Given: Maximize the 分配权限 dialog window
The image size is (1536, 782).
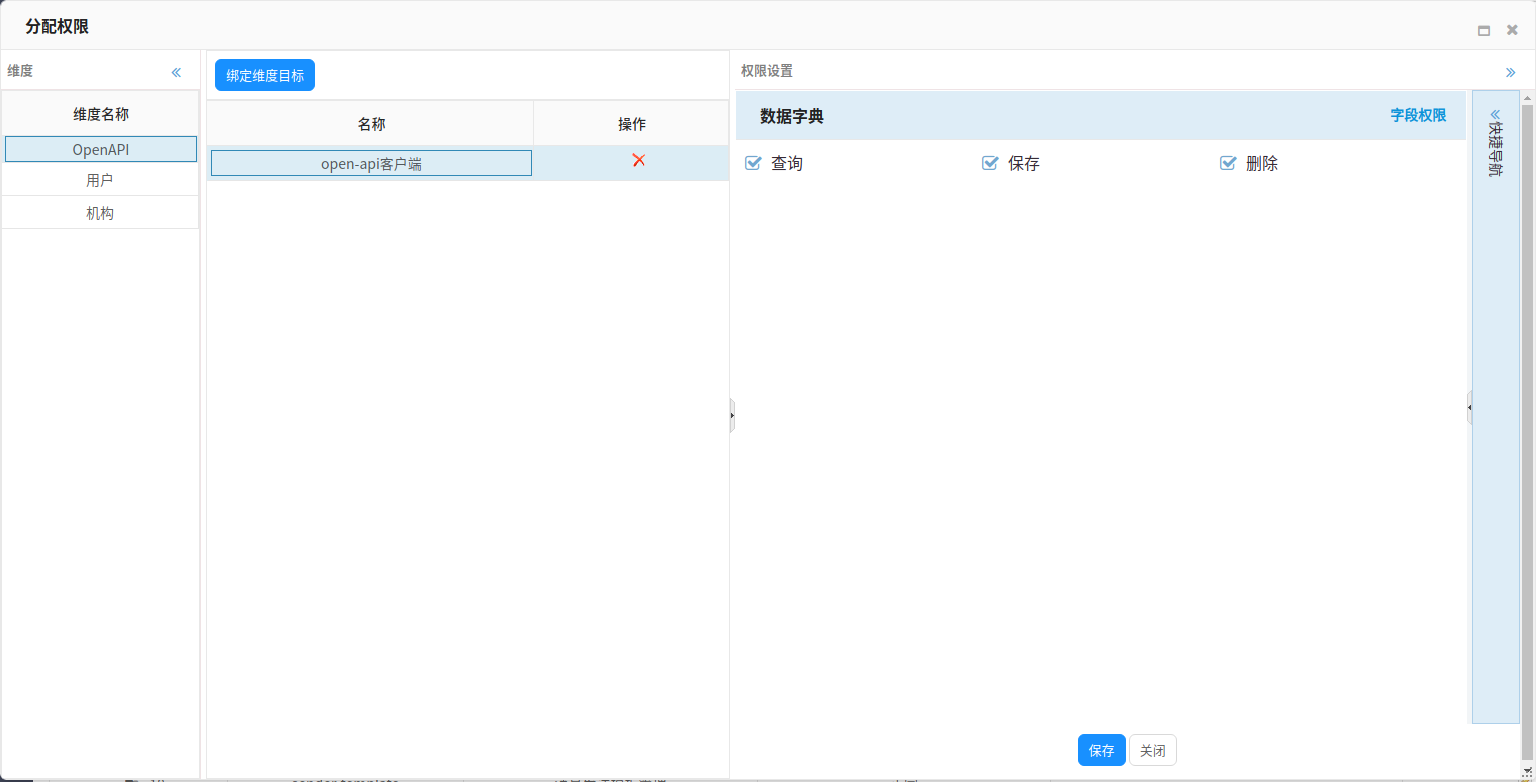Looking at the screenshot, I should (1484, 30).
